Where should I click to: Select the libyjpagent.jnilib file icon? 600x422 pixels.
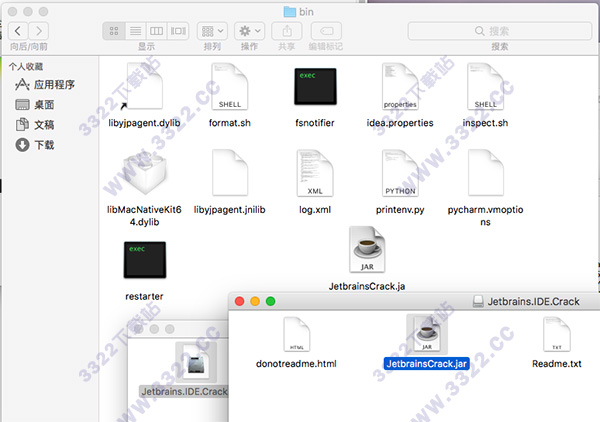[230, 173]
